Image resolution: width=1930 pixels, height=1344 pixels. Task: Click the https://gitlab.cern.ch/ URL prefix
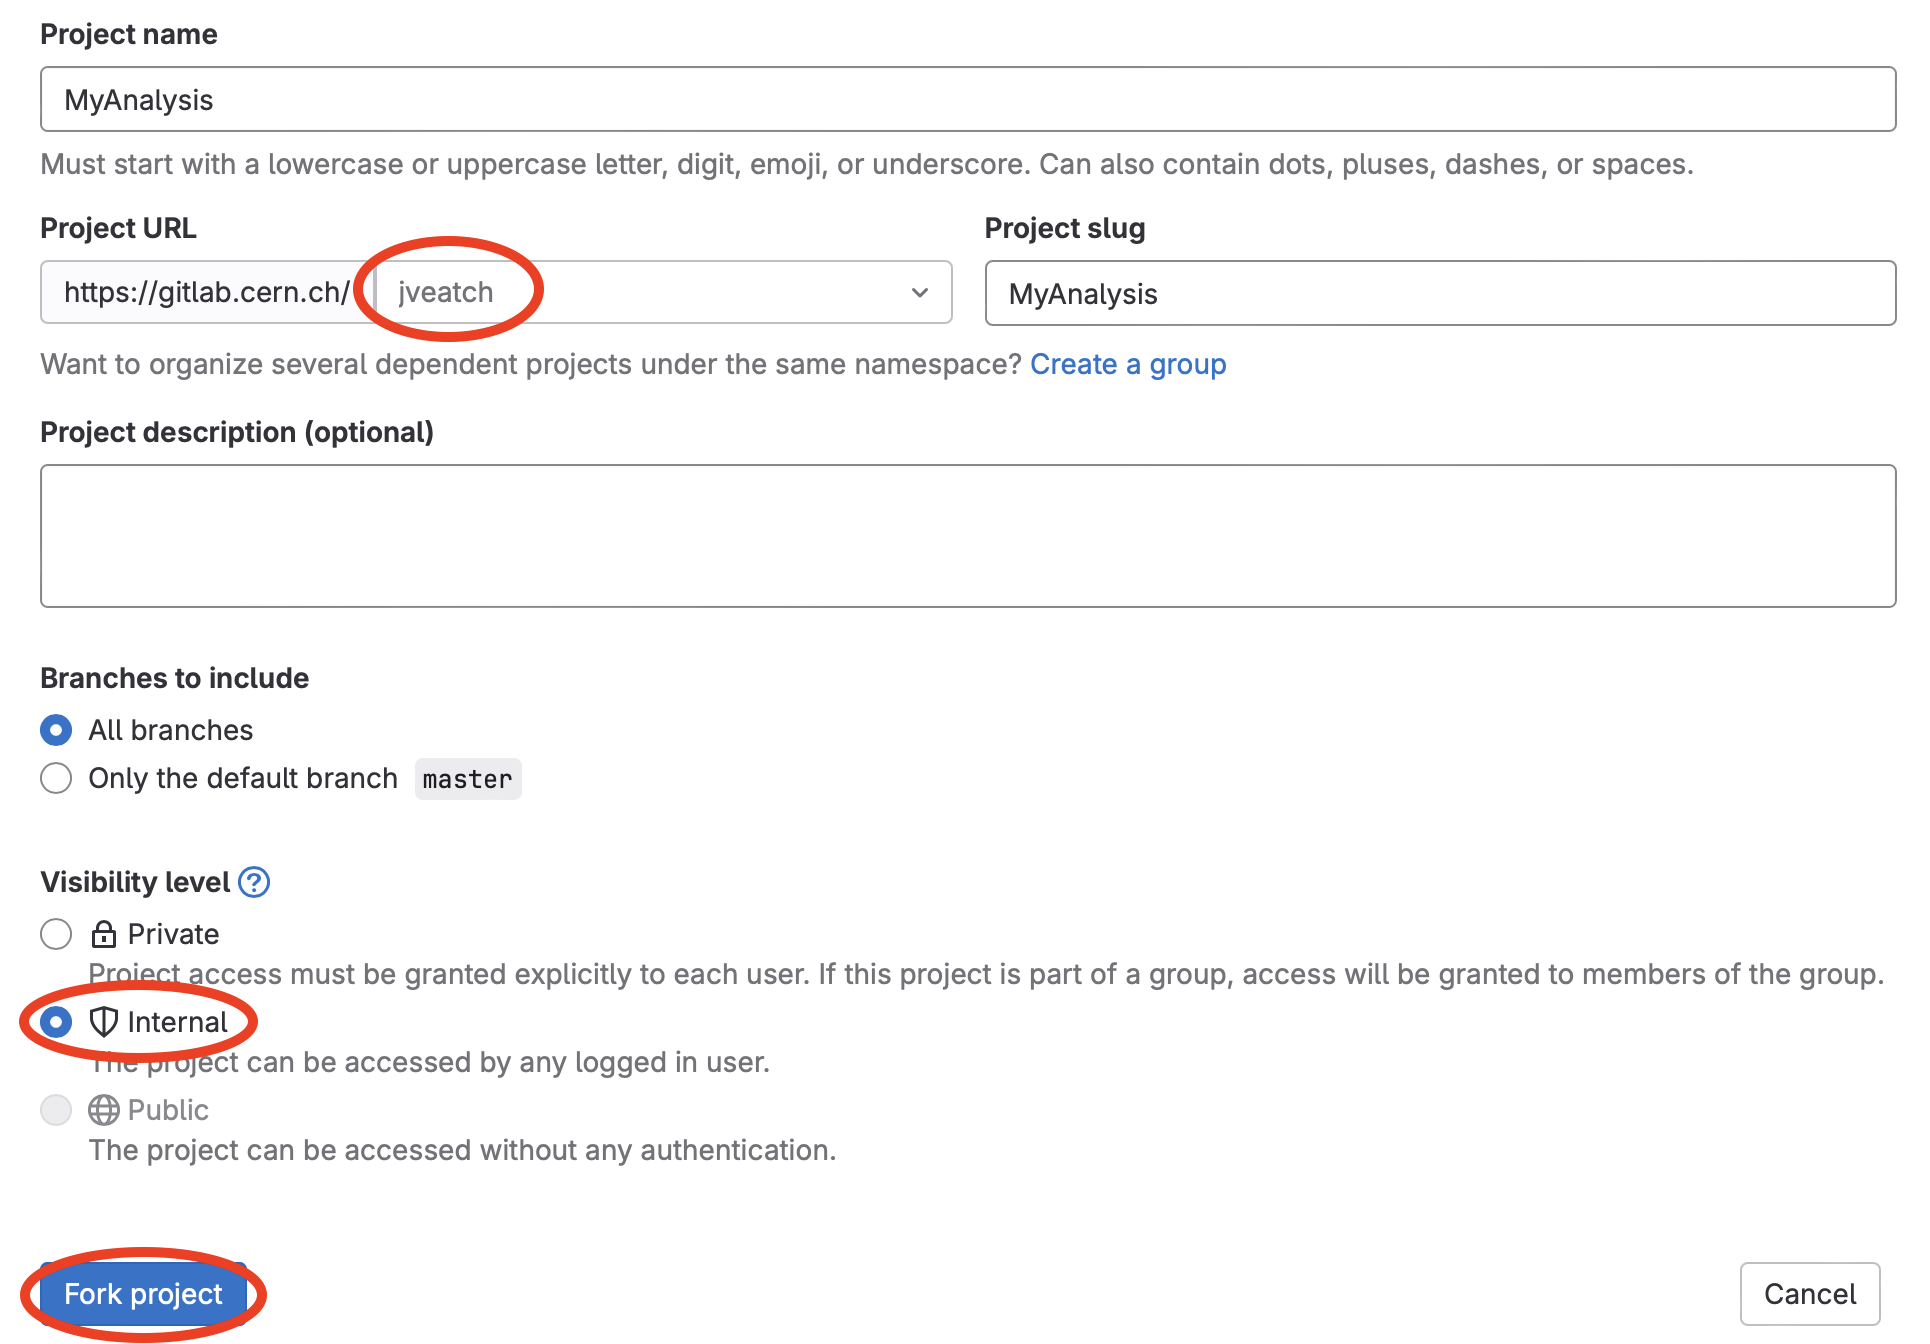click(207, 292)
